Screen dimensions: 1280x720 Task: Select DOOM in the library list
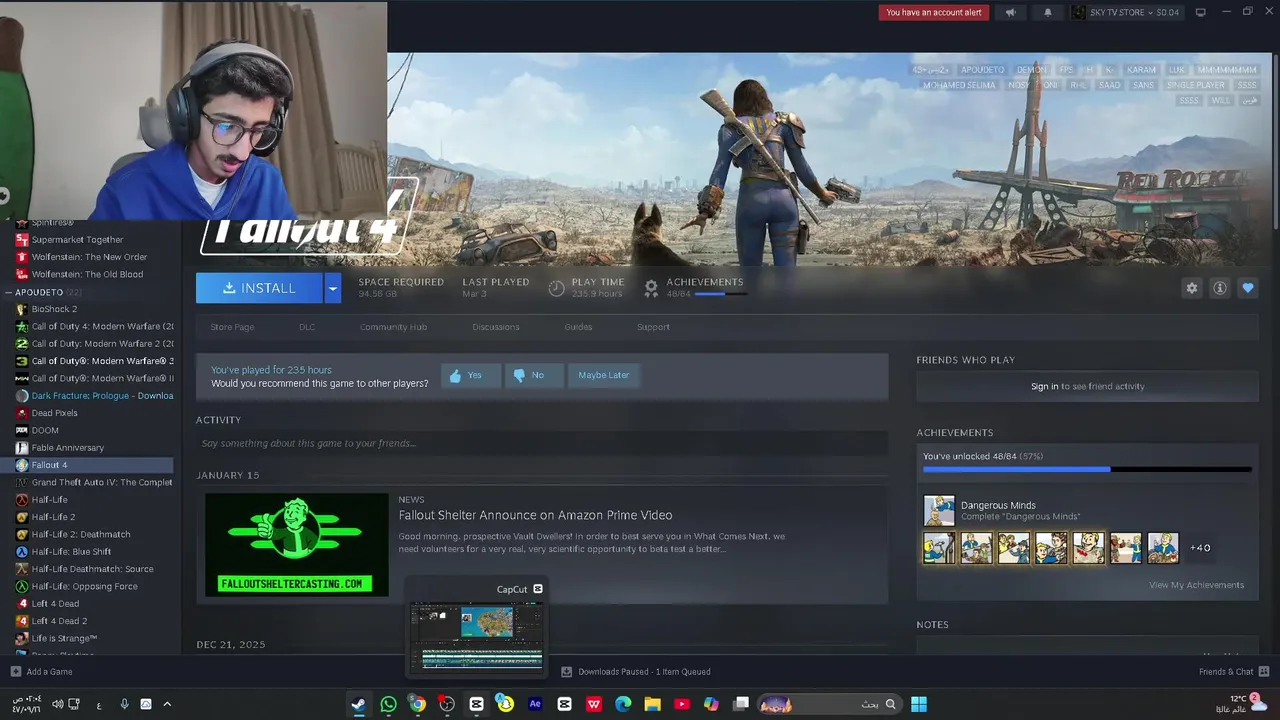pyautogui.click(x=45, y=430)
